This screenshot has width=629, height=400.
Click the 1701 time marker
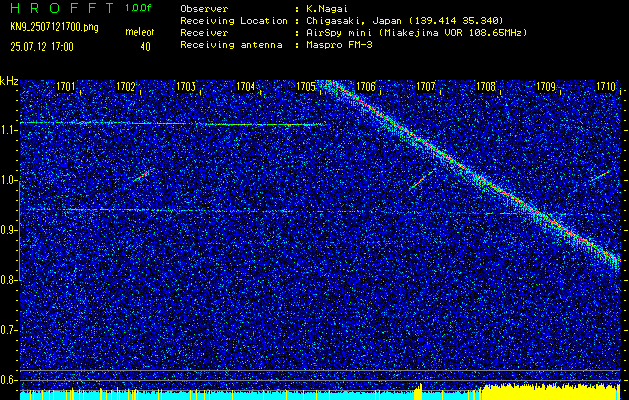pos(65,86)
